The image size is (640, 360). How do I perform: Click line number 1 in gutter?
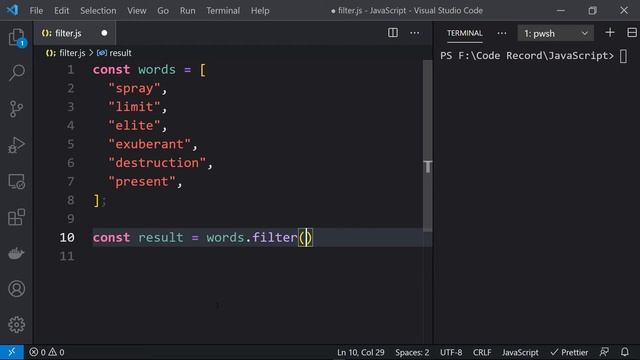(71, 69)
